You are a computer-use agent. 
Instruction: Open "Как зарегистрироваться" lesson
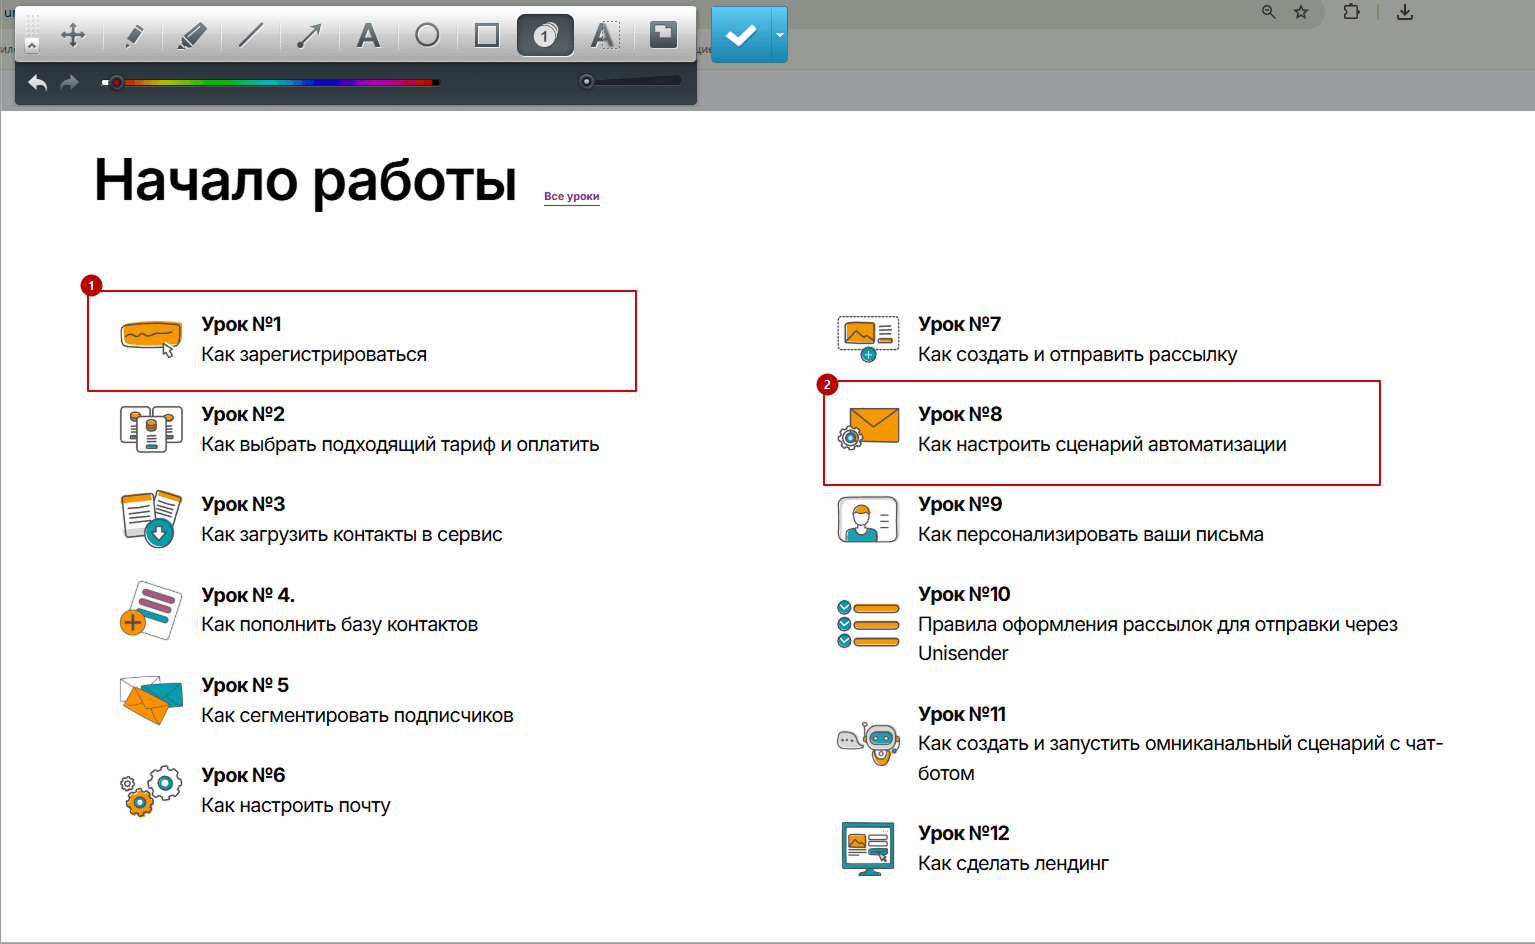click(314, 355)
